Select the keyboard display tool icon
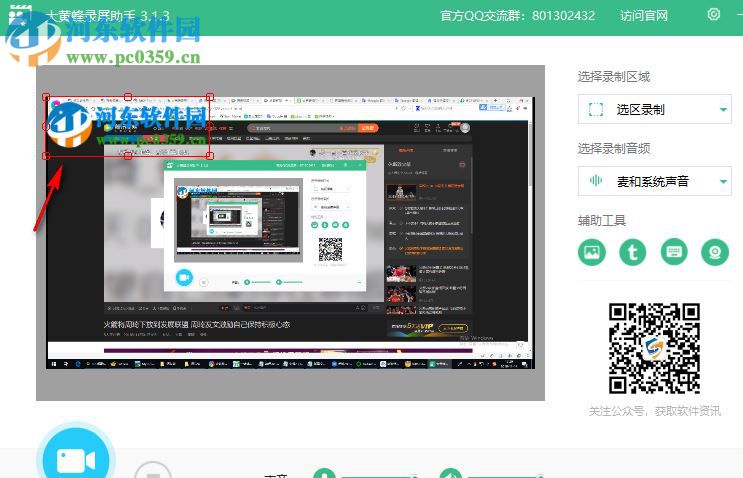743x478 pixels. pyautogui.click(x=674, y=252)
